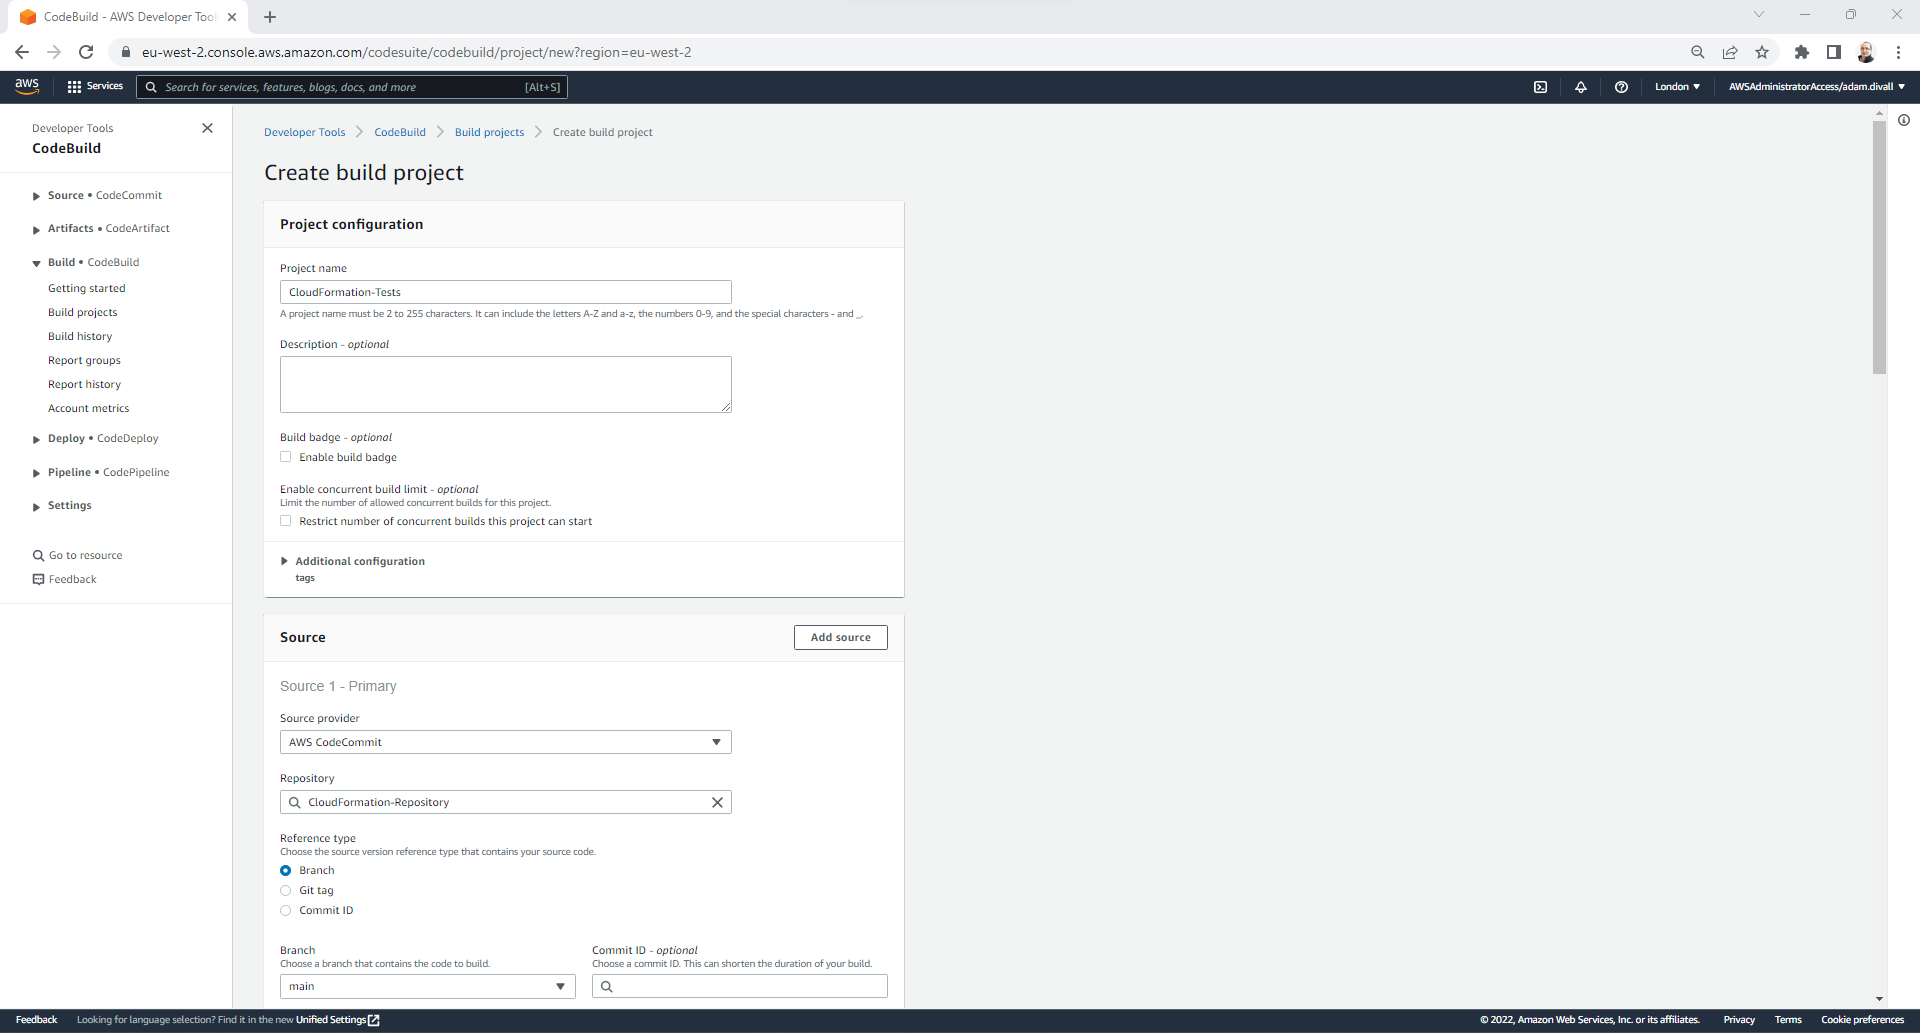Click the AWS logo home icon

point(27,87)
